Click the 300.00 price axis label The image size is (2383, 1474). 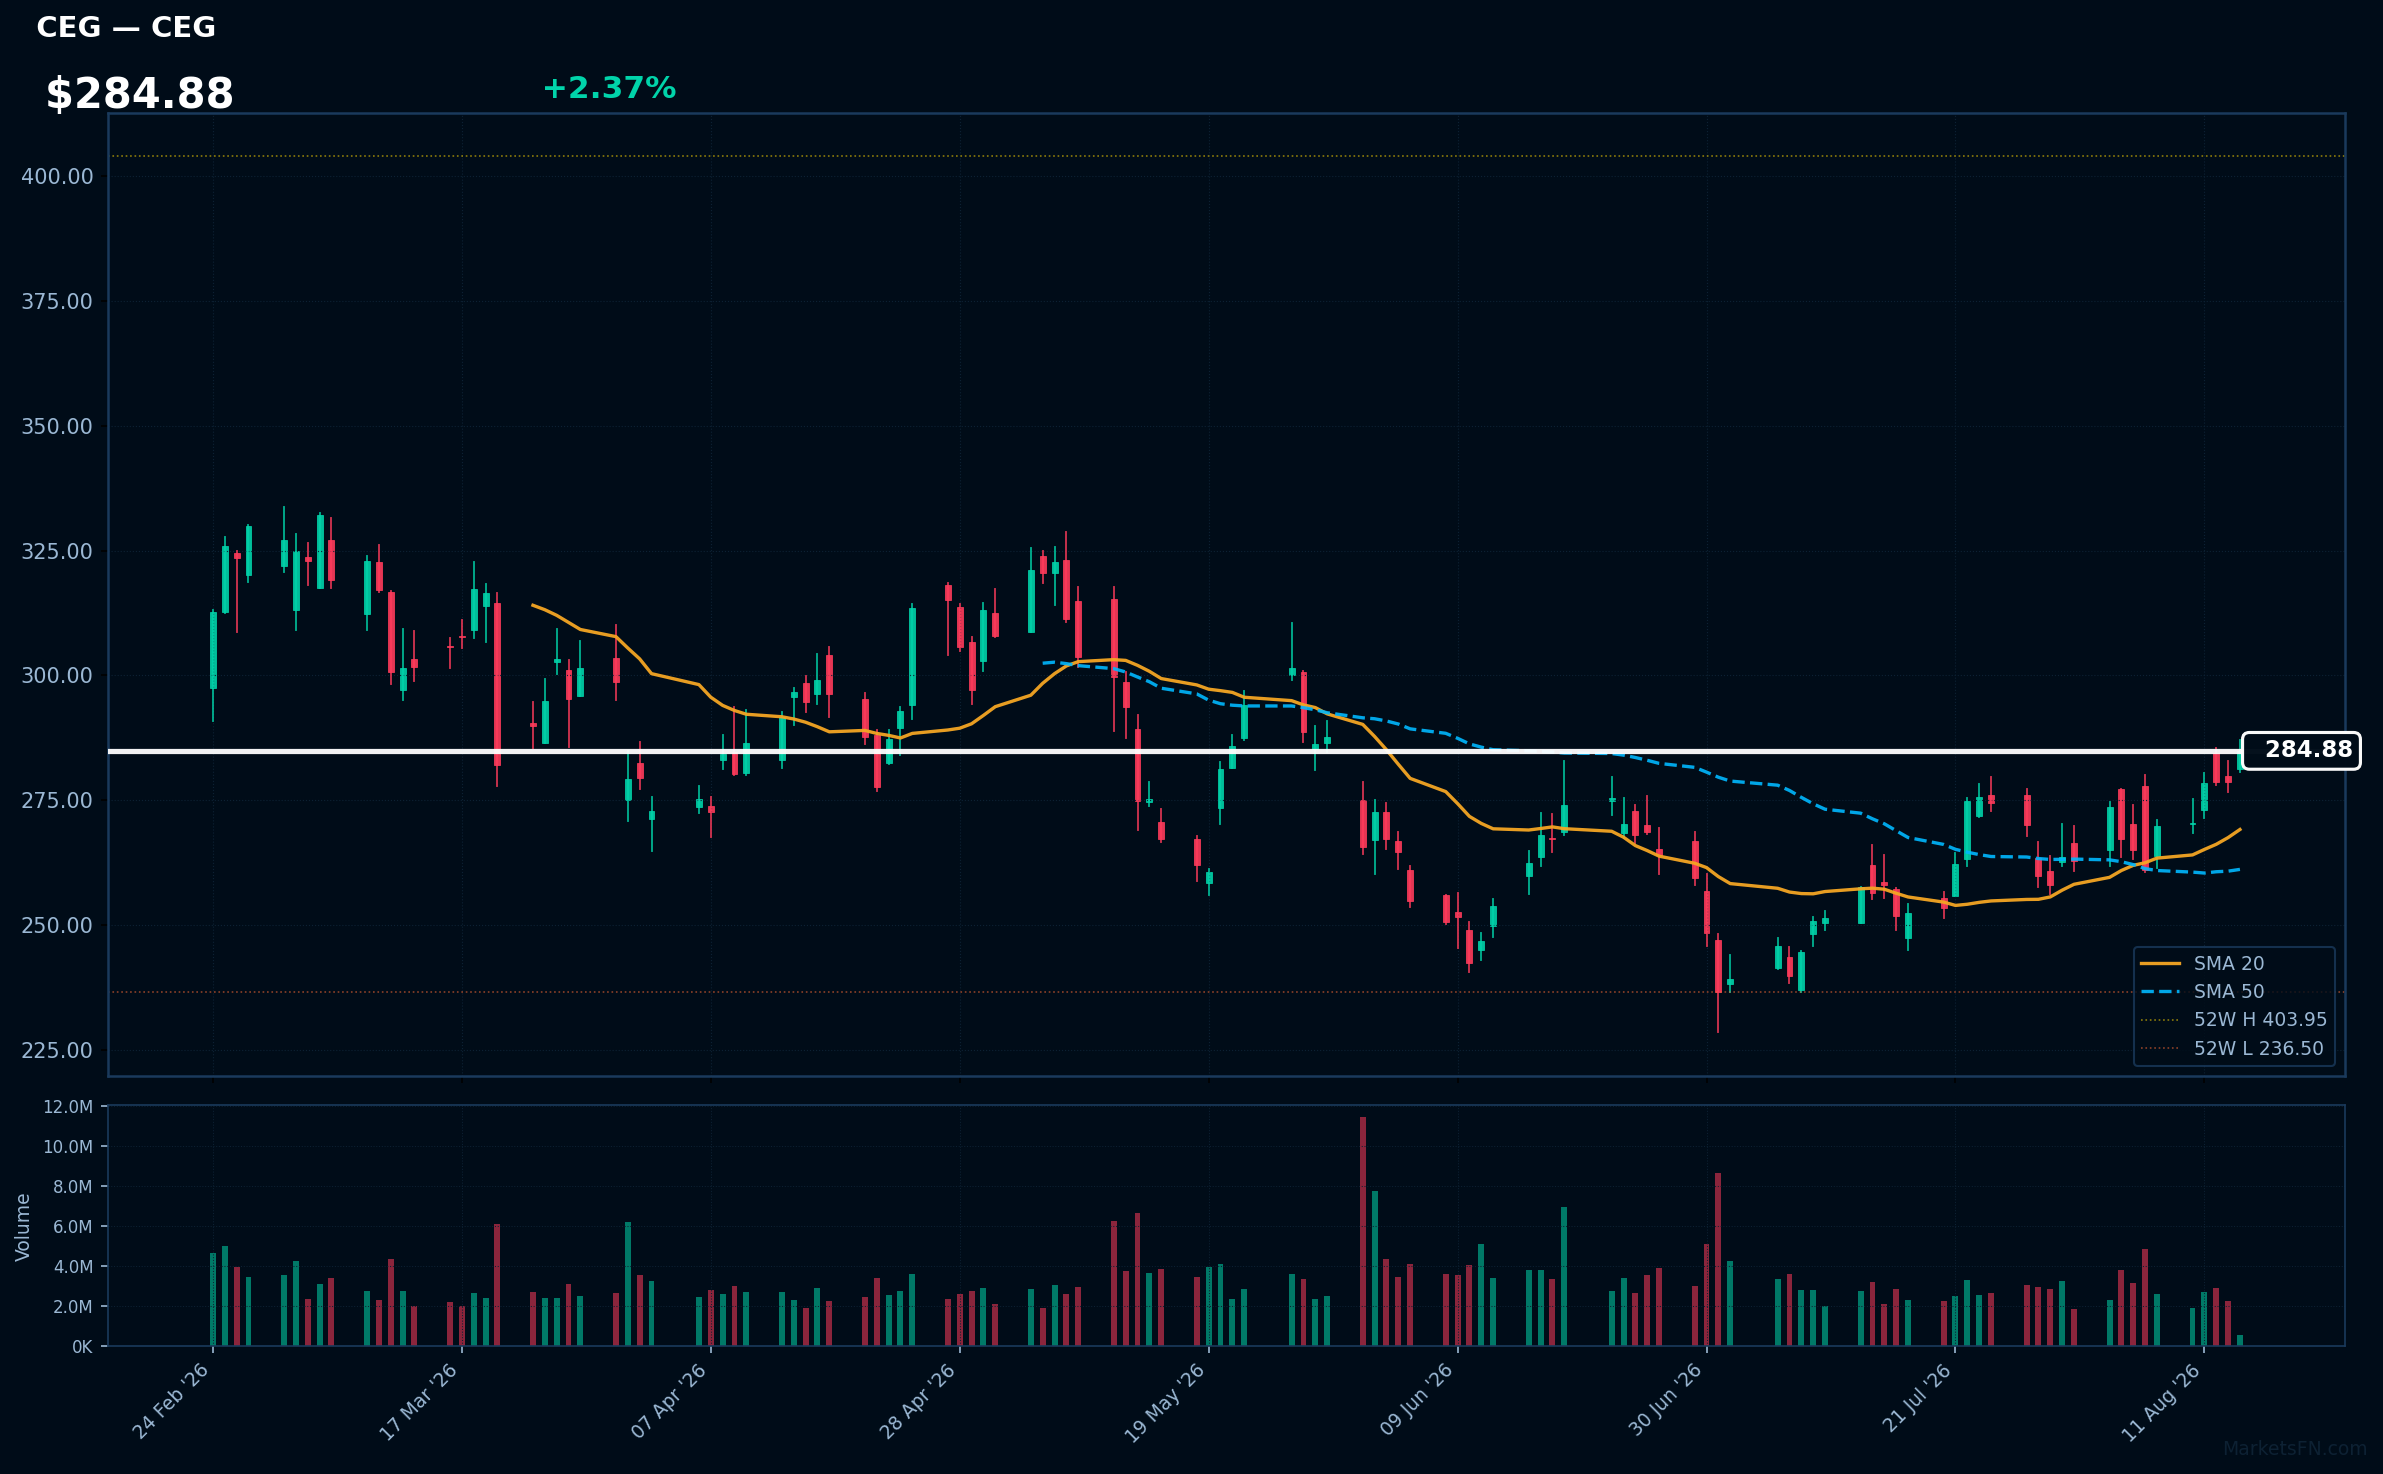[57, 675]
